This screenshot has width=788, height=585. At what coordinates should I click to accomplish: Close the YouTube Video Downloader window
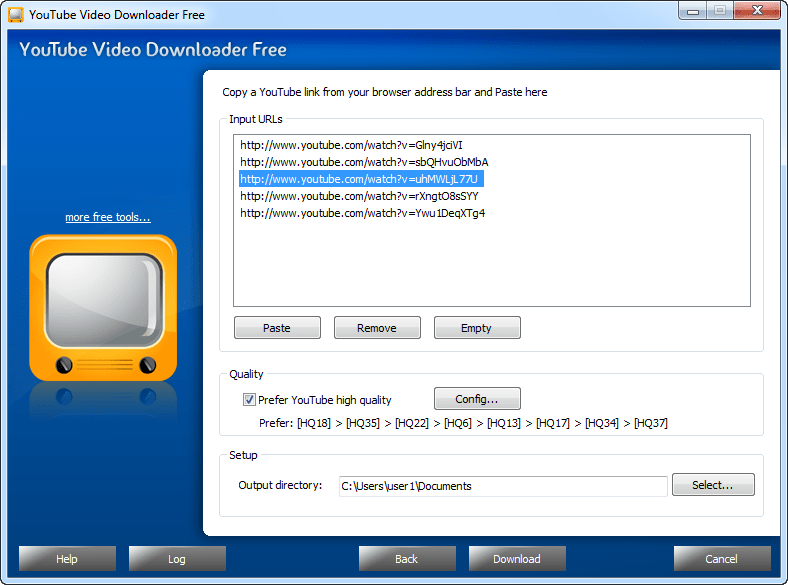(x=757, y=11)
